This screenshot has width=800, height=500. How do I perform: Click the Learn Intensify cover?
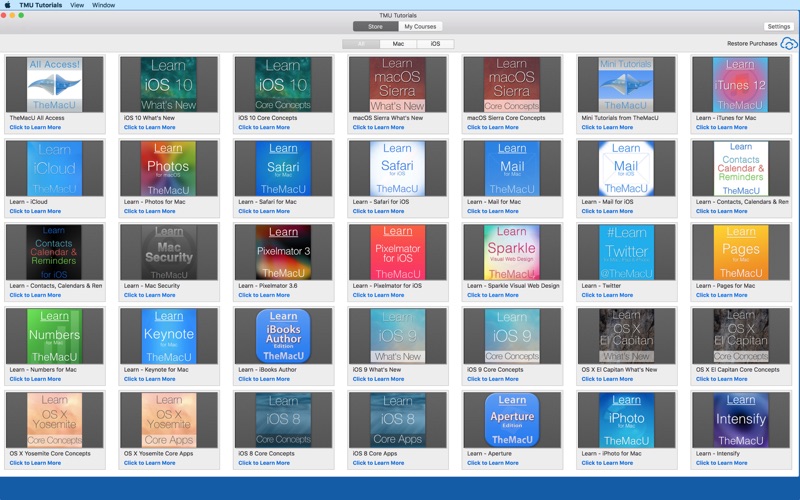[740, 420]
